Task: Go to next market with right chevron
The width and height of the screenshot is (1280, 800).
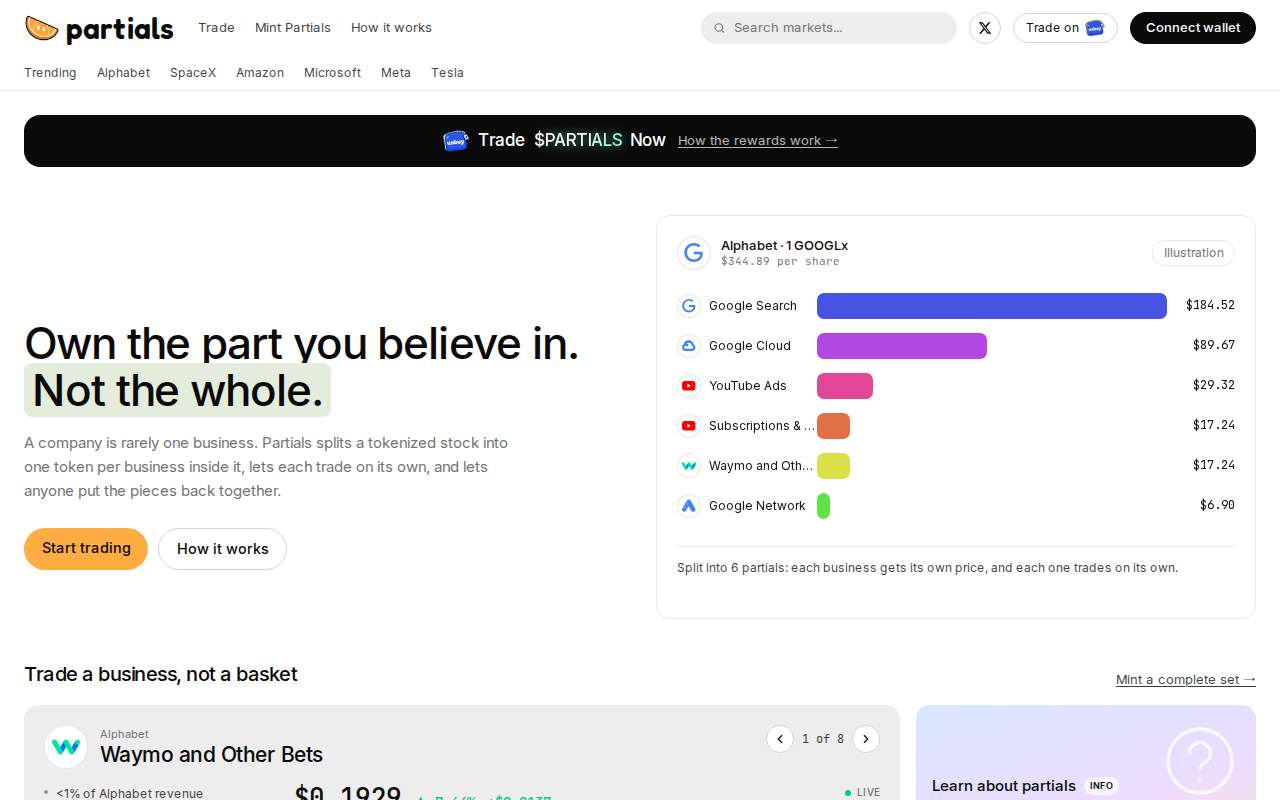Action: (x=866, y=739)
